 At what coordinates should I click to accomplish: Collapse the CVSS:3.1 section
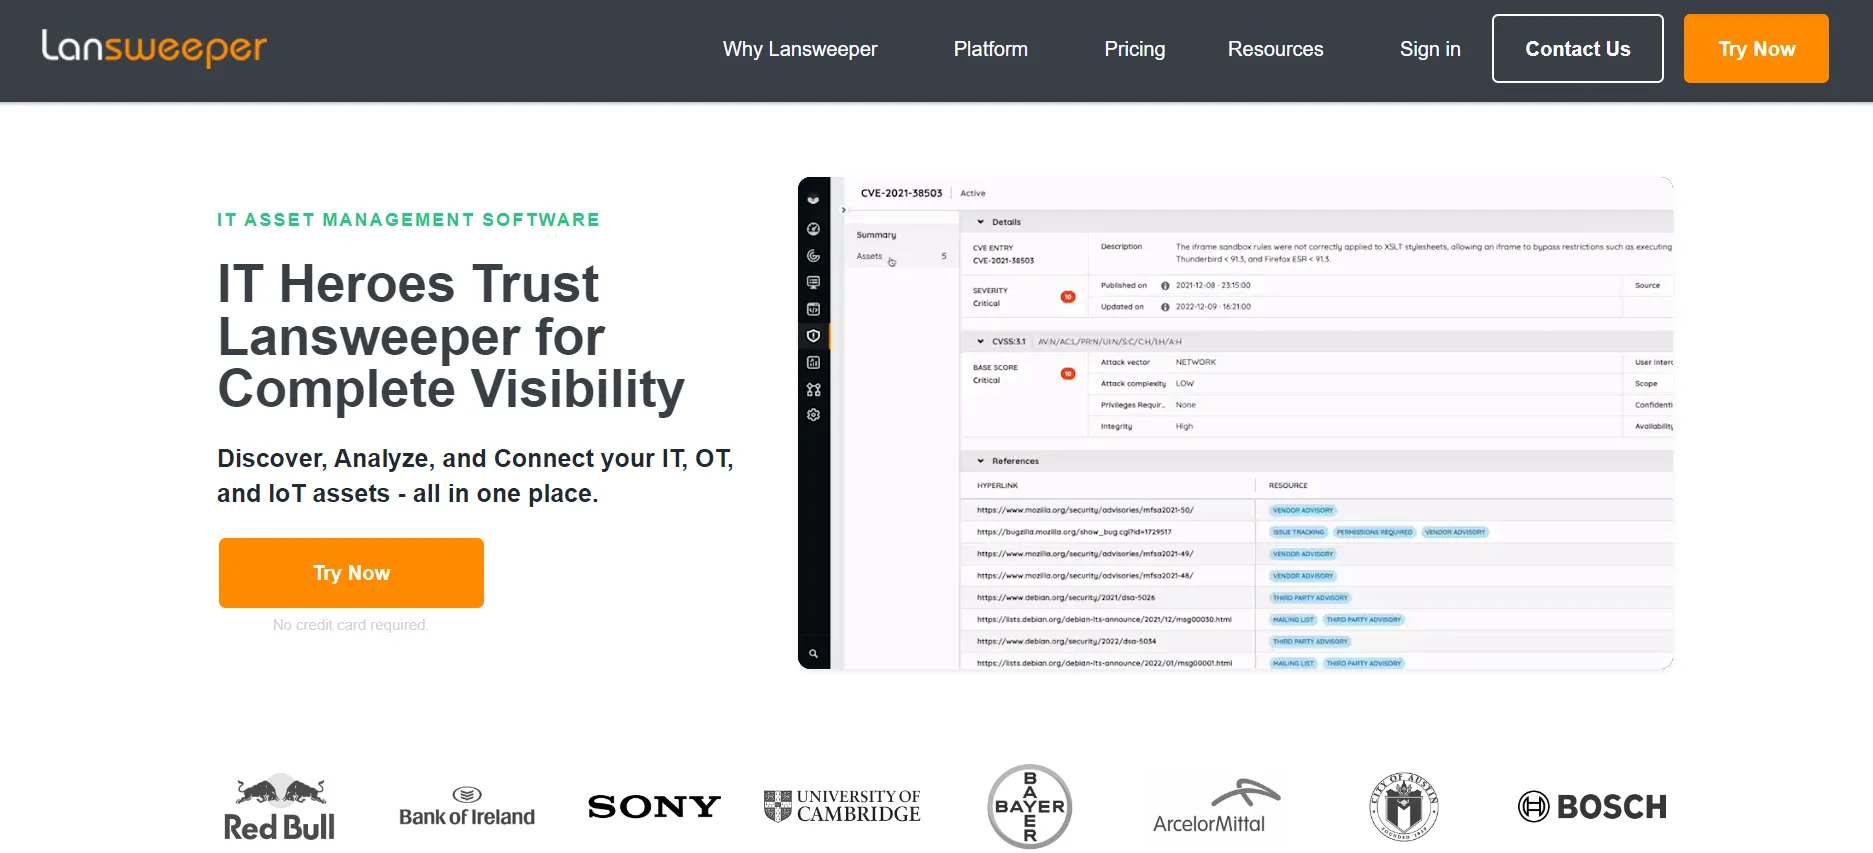tap(981, 341)
